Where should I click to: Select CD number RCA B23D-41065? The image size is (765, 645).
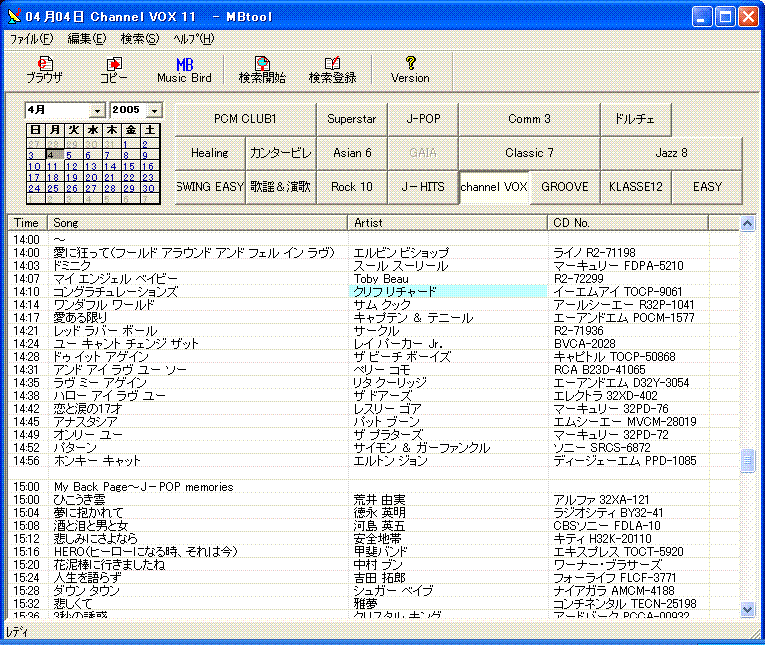coord(599,370)
